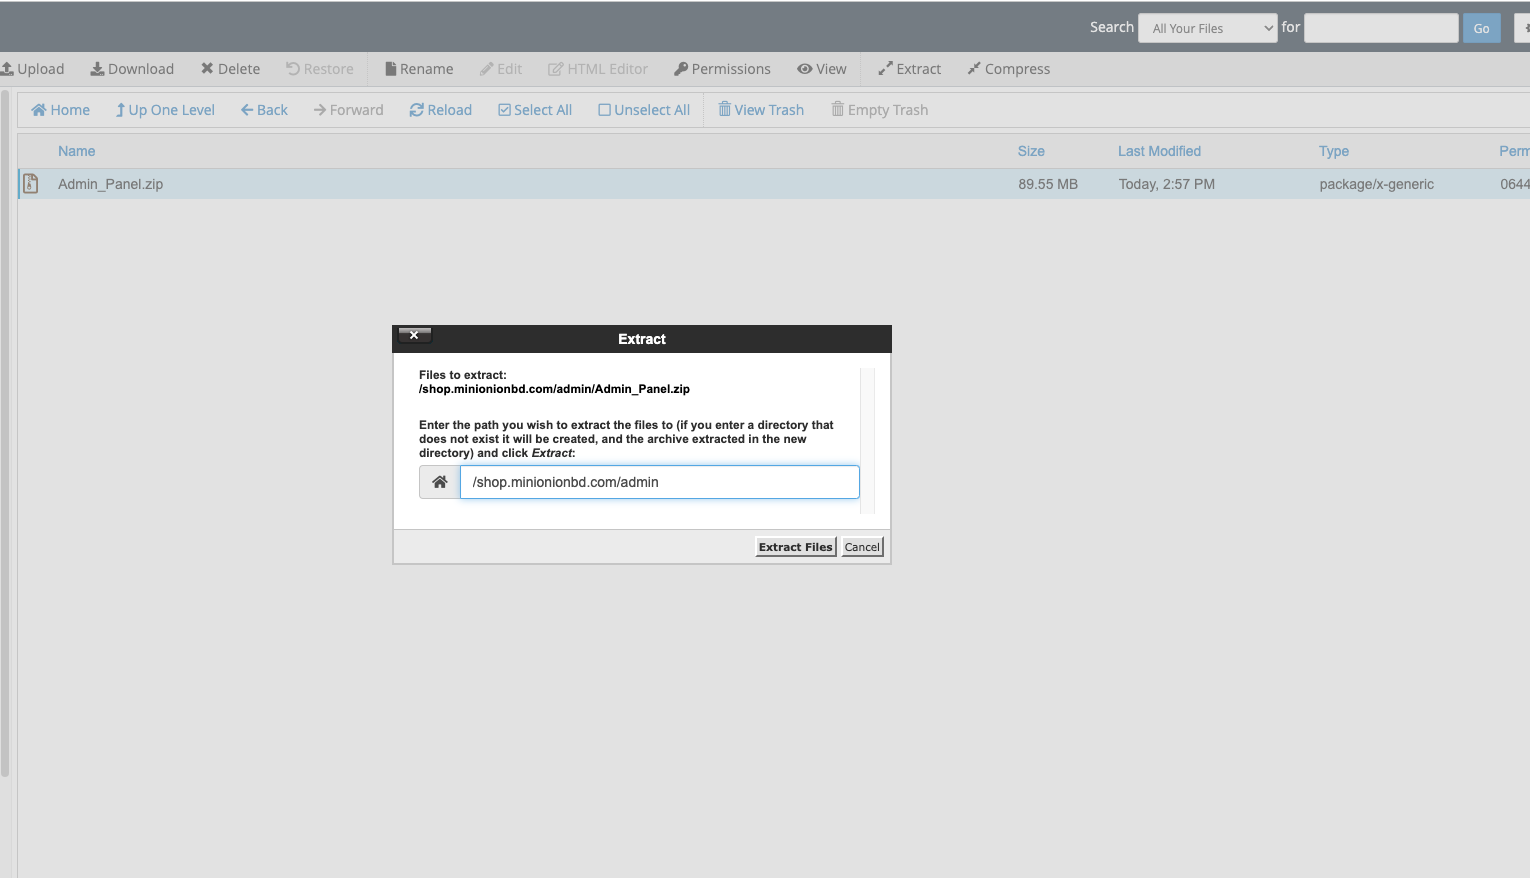The width and height of the screenshot is (1530, 878).
Task: Open View Trash
Action: click(761, 110)
